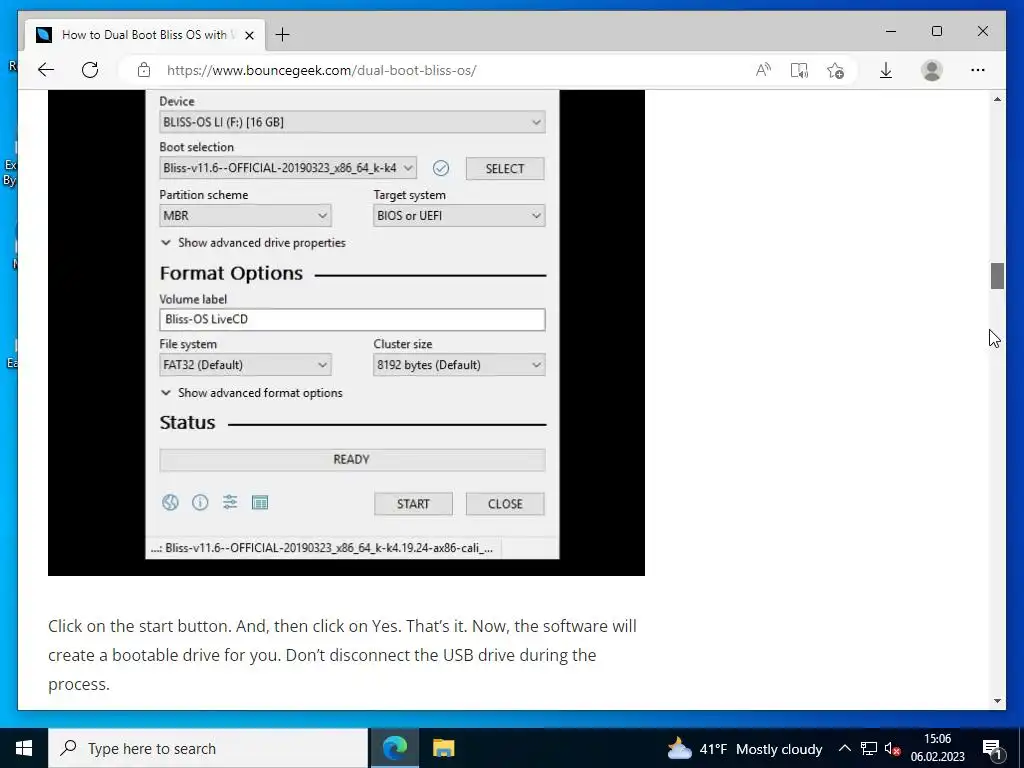Viewport: 1024px width, 768px height.
Task: Click the checkmark hash icon beside boot selection
Action: click(x=441, y=168)
